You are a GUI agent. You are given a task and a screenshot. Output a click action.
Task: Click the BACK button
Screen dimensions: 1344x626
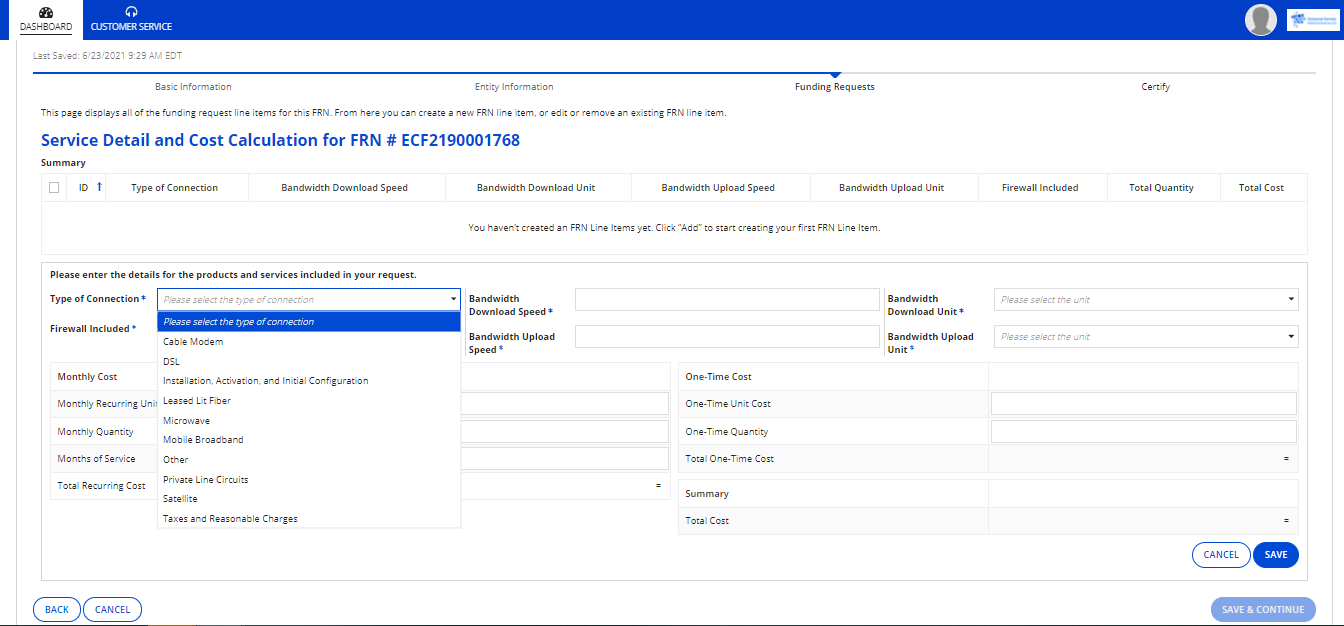tap(56, 609)
